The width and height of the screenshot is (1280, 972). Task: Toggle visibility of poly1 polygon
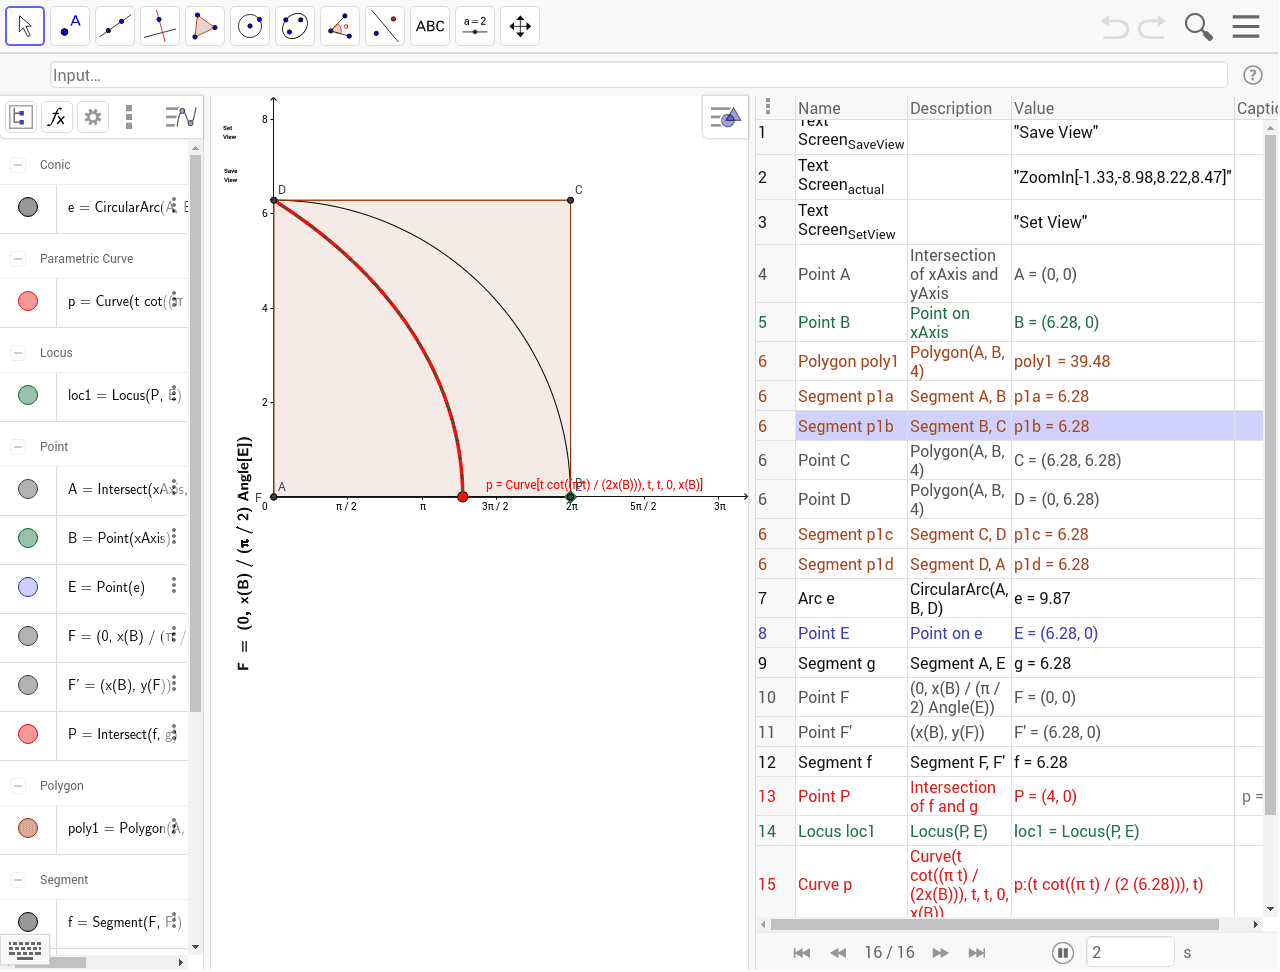tap(28, 828)
